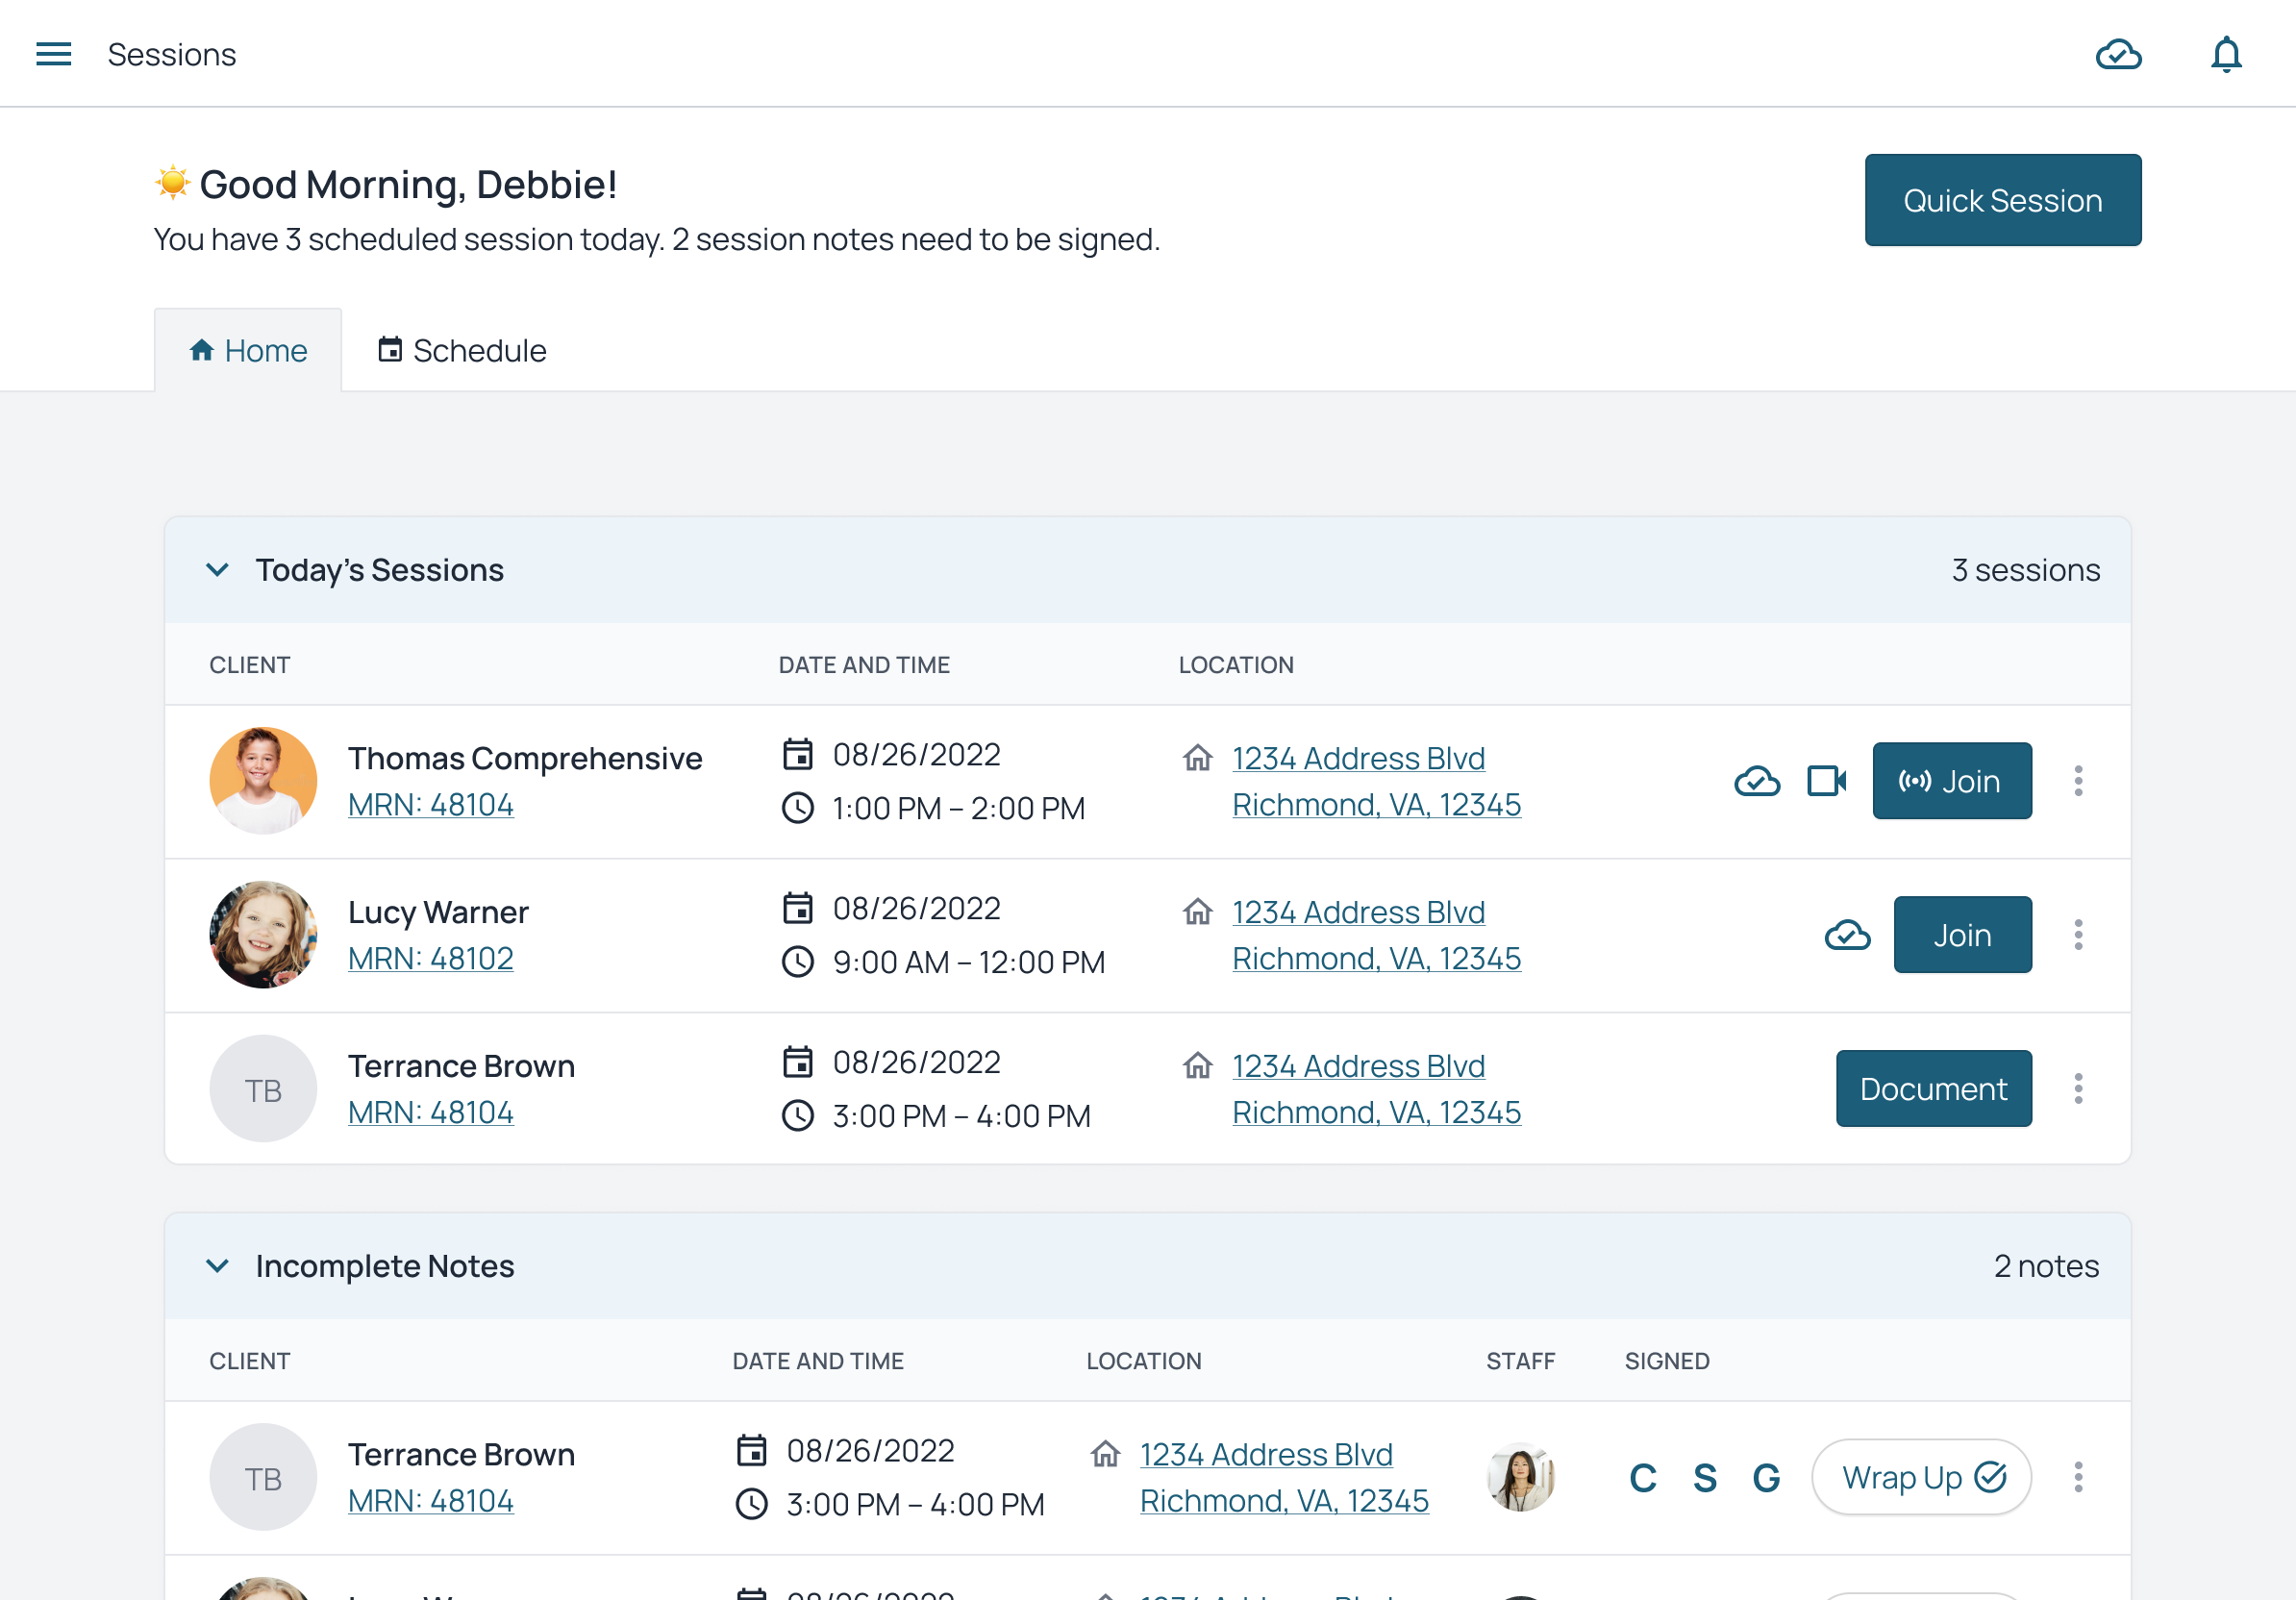Open Lucy Warner's address link
This screenshot has width=2296, height=1600.
(1376, 936)
